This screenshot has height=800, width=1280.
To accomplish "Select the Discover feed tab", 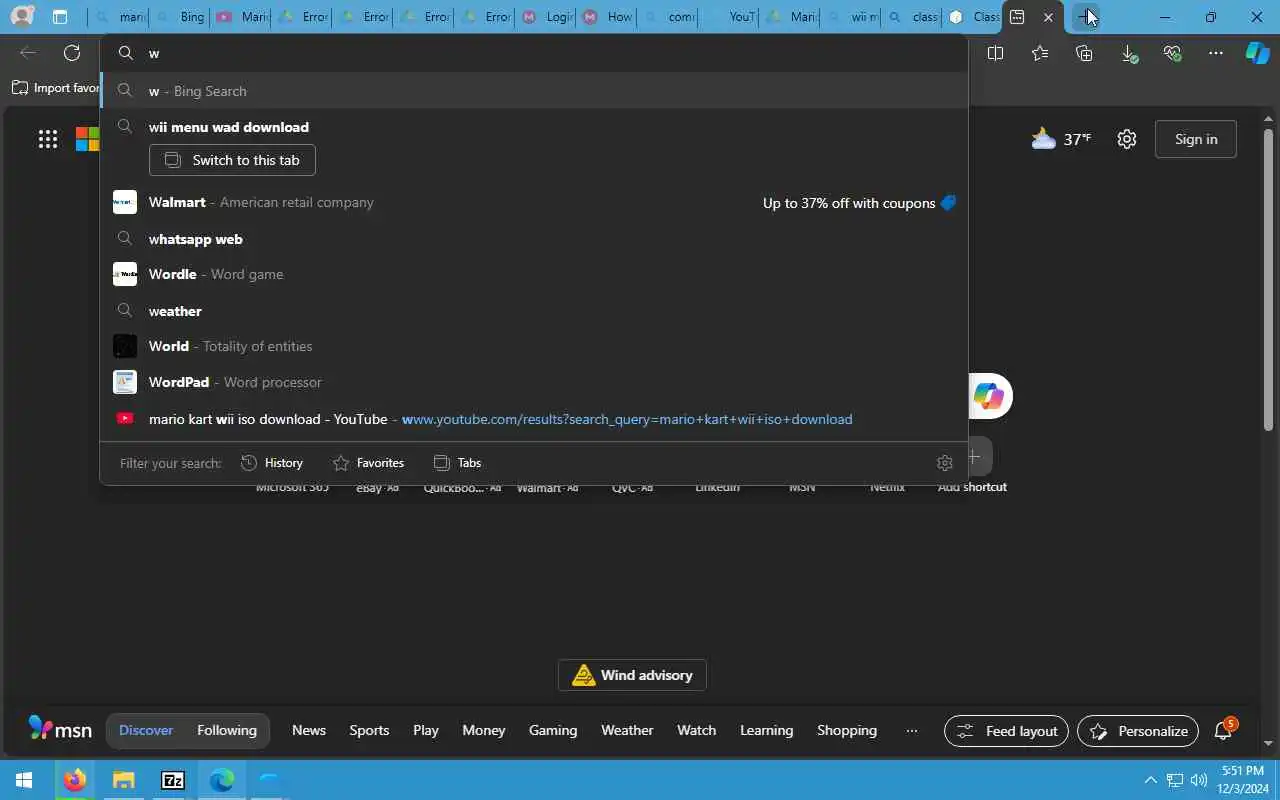I will pyautogui.click(x=146, y=730).
